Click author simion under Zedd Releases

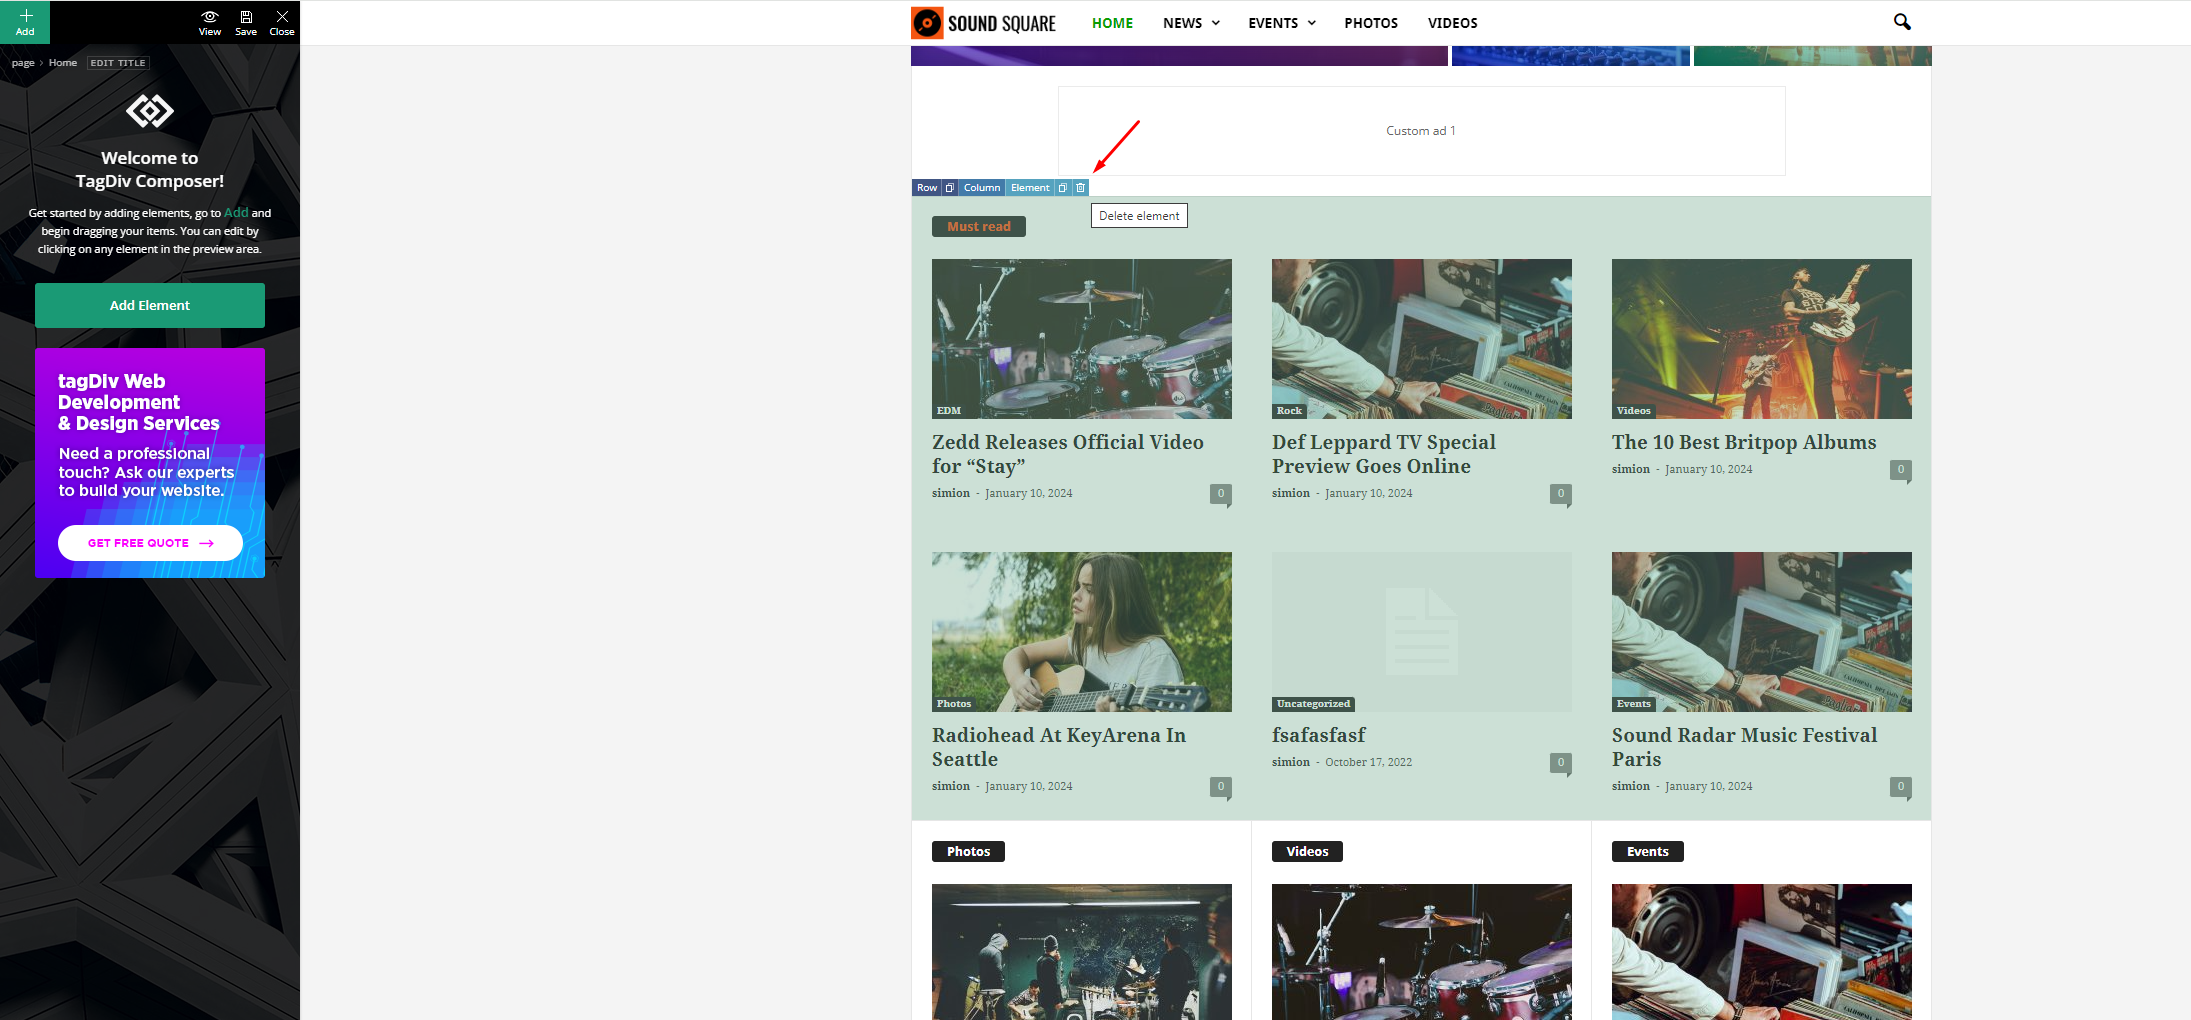pos(951,493)
